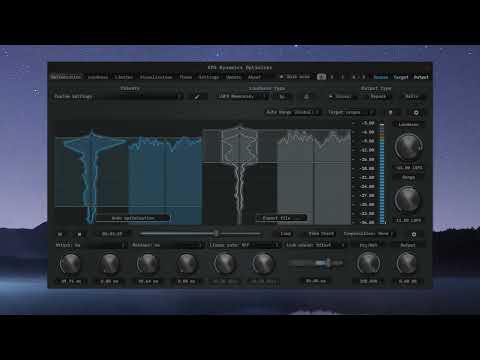Screen dimensions: 480x360
Task: Click the second Release knob
Action: click(186, 263)
